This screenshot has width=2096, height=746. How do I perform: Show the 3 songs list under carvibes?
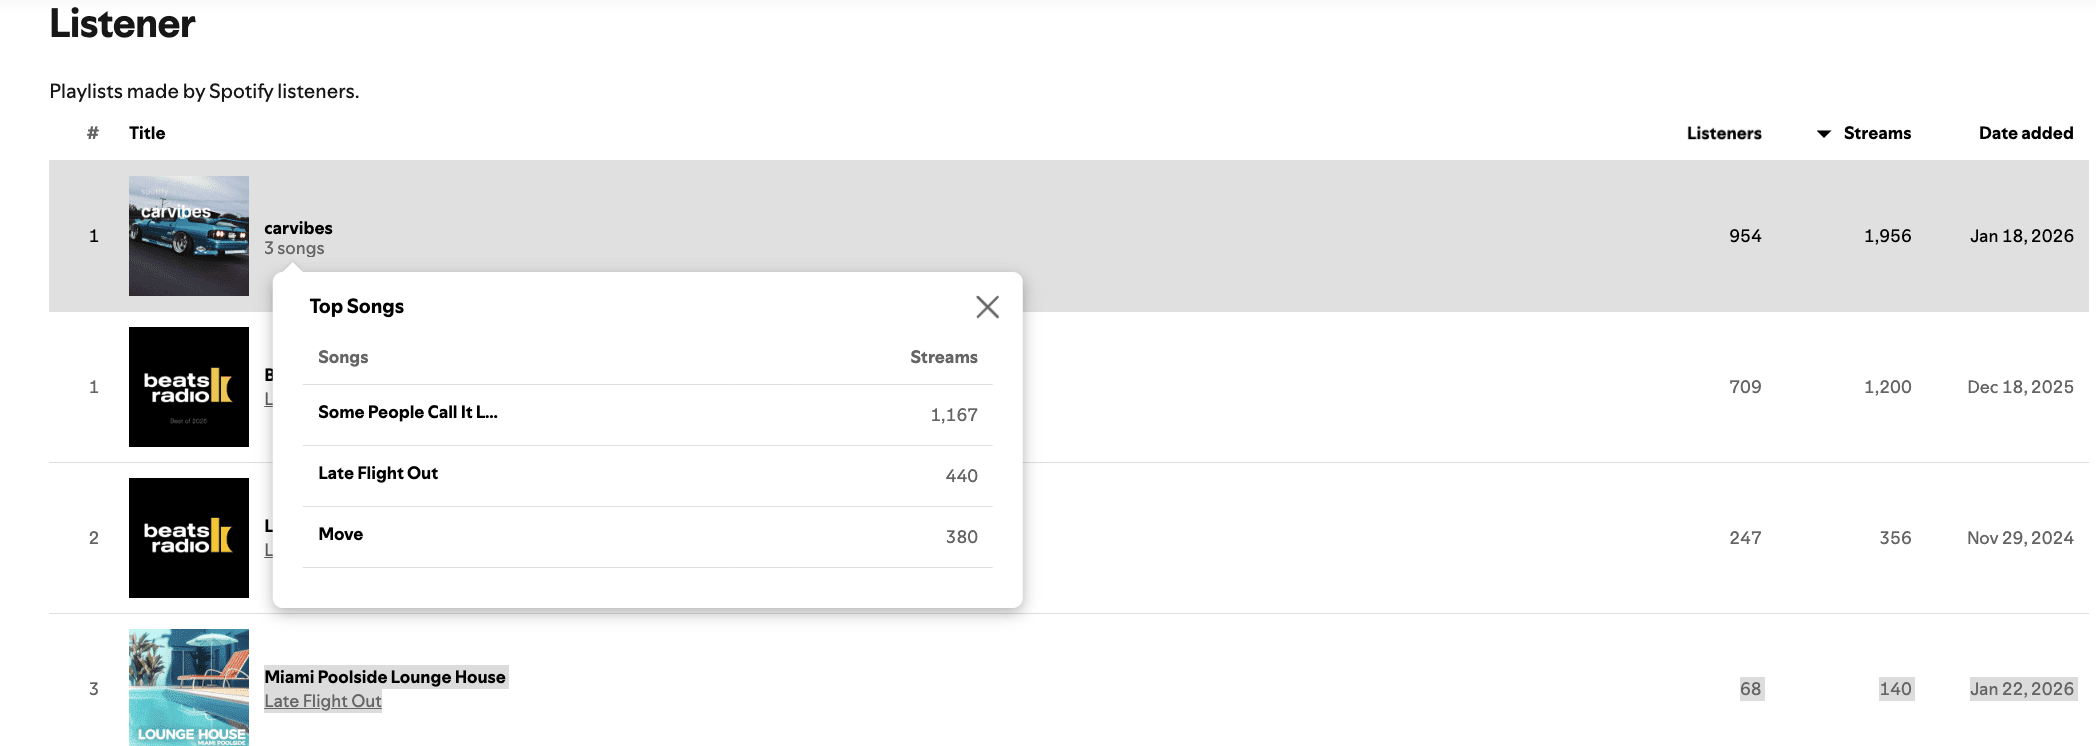click(294, 248)
